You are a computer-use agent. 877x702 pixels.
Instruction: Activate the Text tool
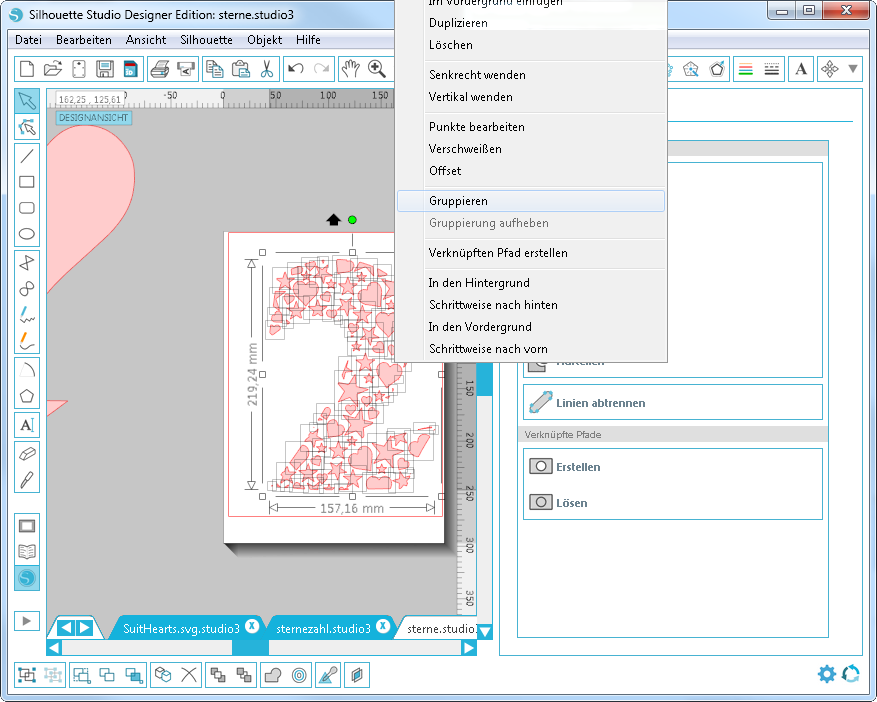[27, 425]
